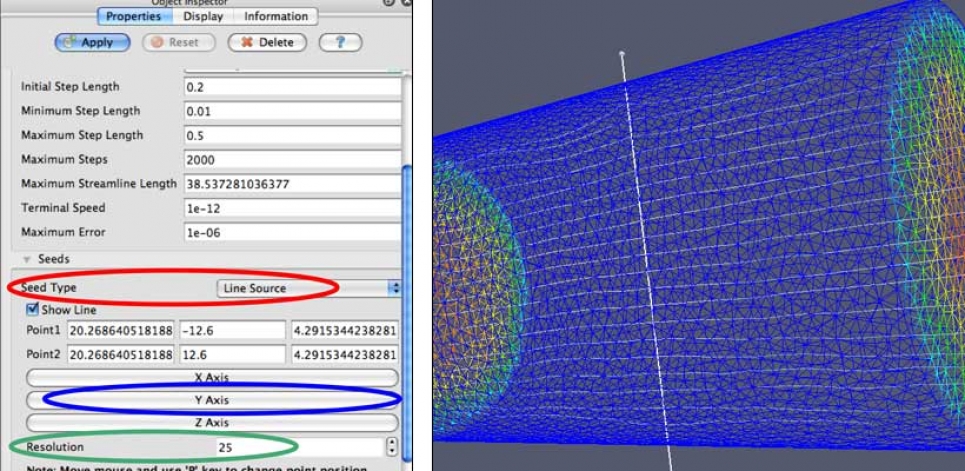Click the Resolution stepper arrows
Screen dimensions: 965x471
(x=391, y=447)
